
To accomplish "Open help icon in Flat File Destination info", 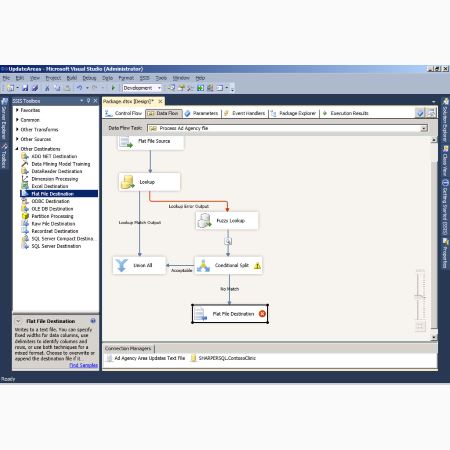I will 93,321.
